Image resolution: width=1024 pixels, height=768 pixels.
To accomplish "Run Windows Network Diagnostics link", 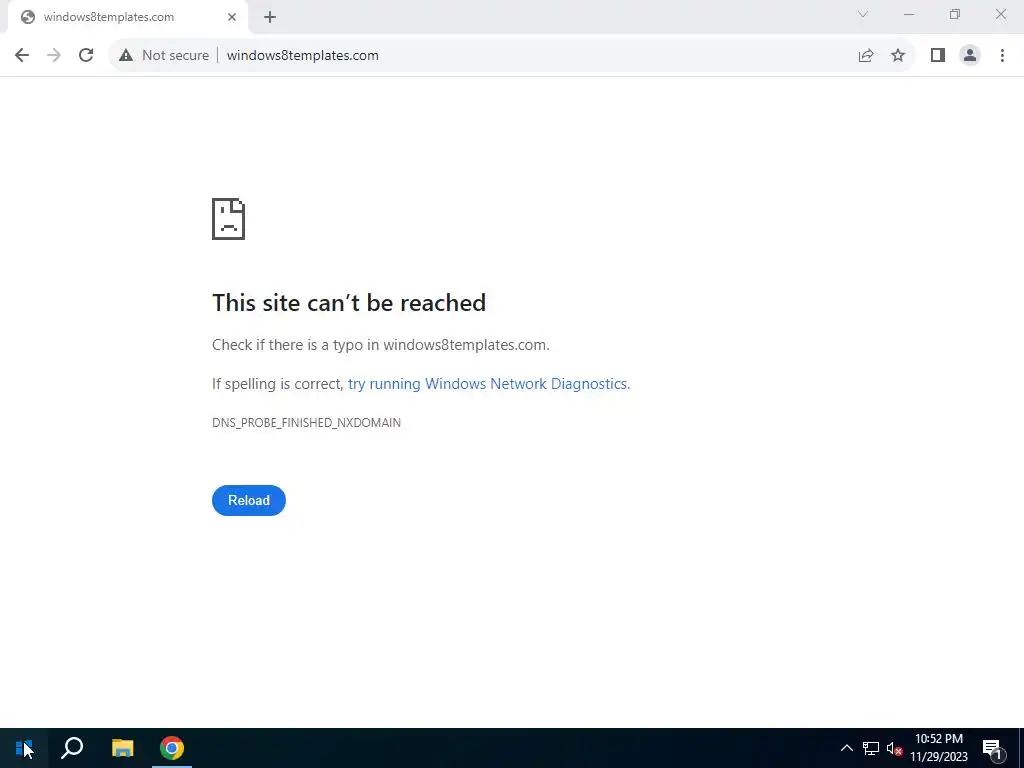I will click(x=488, y=384).
